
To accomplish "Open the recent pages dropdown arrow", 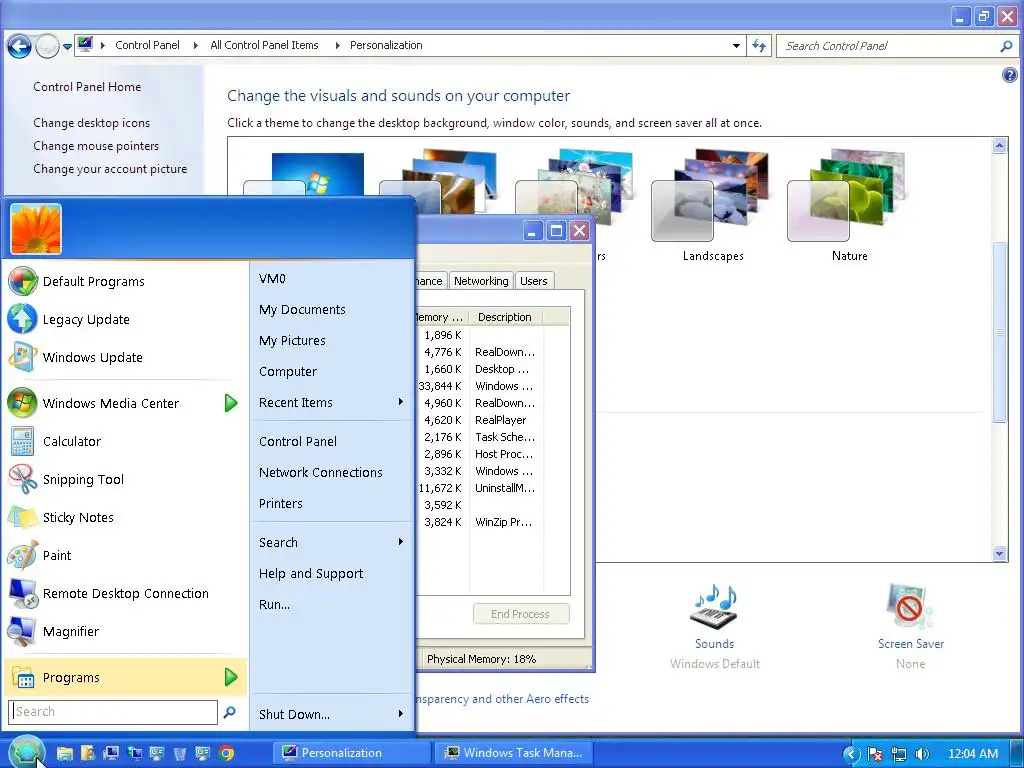I will point(67,47).
